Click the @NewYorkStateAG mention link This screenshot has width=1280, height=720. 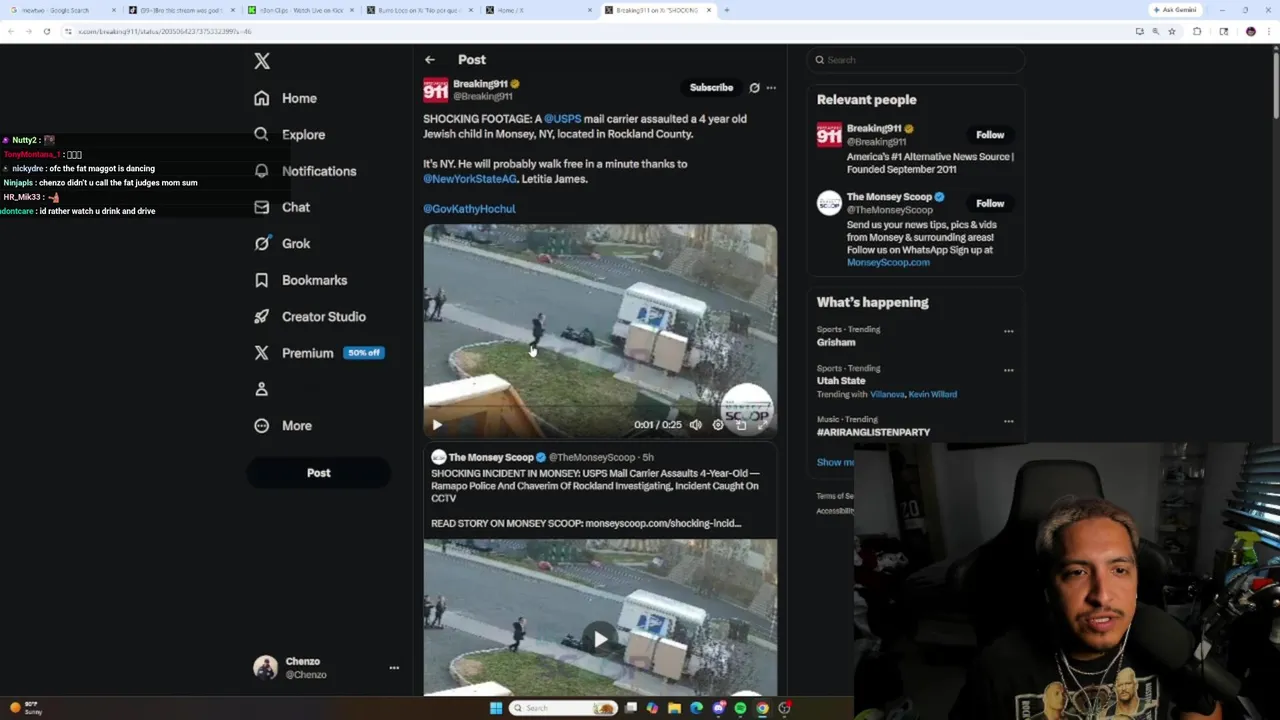470,179
